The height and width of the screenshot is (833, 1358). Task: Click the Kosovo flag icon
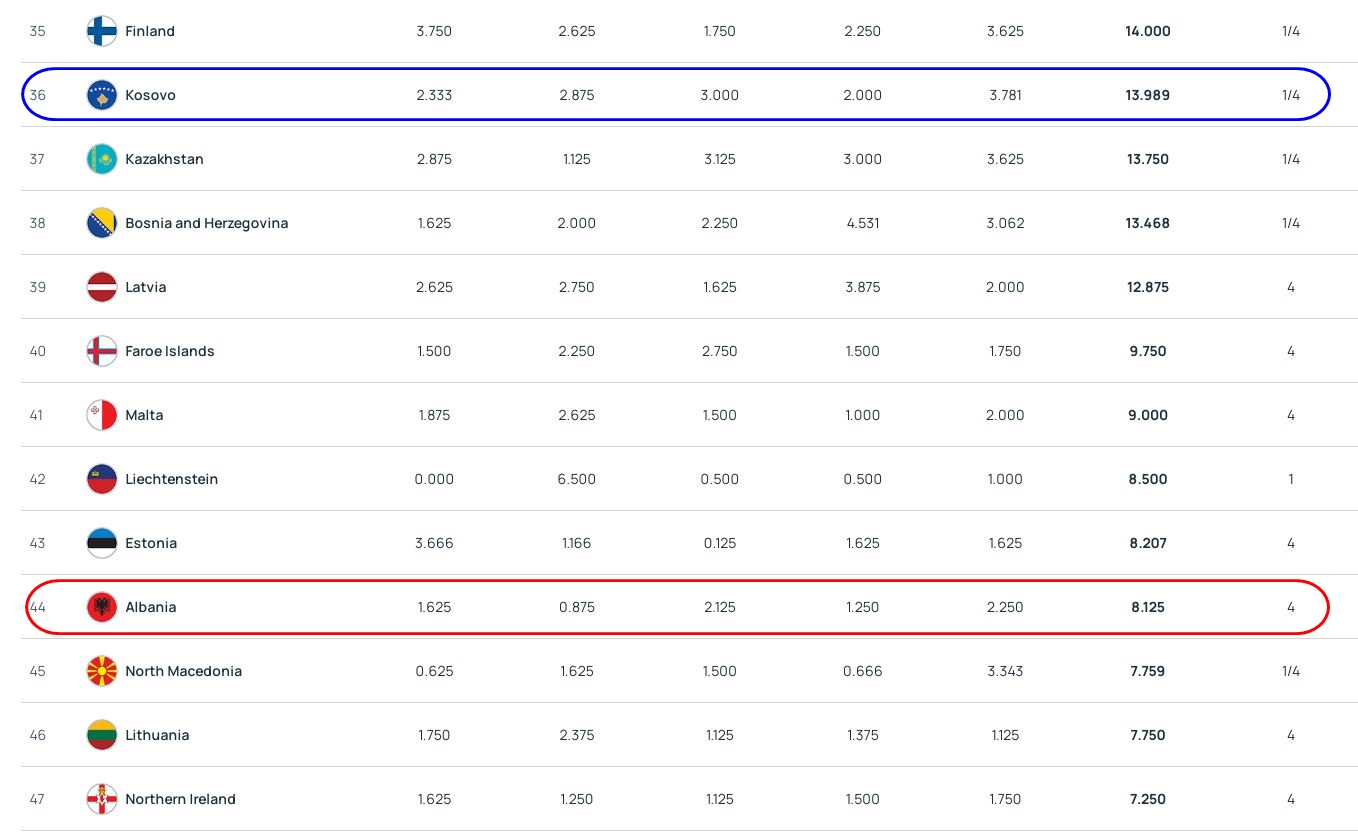102,95
